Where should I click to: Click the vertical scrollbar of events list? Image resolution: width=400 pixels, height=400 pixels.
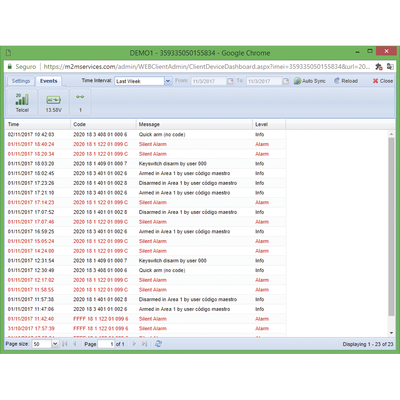pyautogui.click(x=391, y=227)
